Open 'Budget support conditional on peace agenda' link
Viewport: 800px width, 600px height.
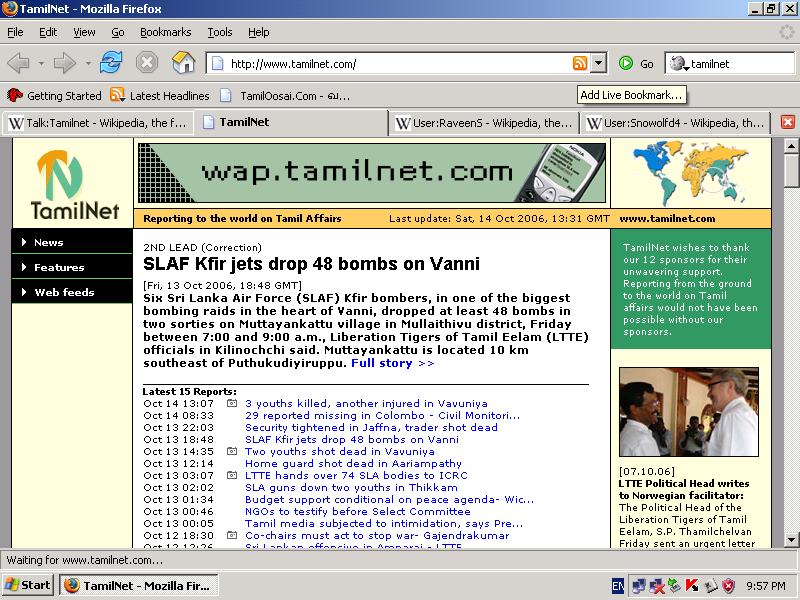[x=390, y=499]
